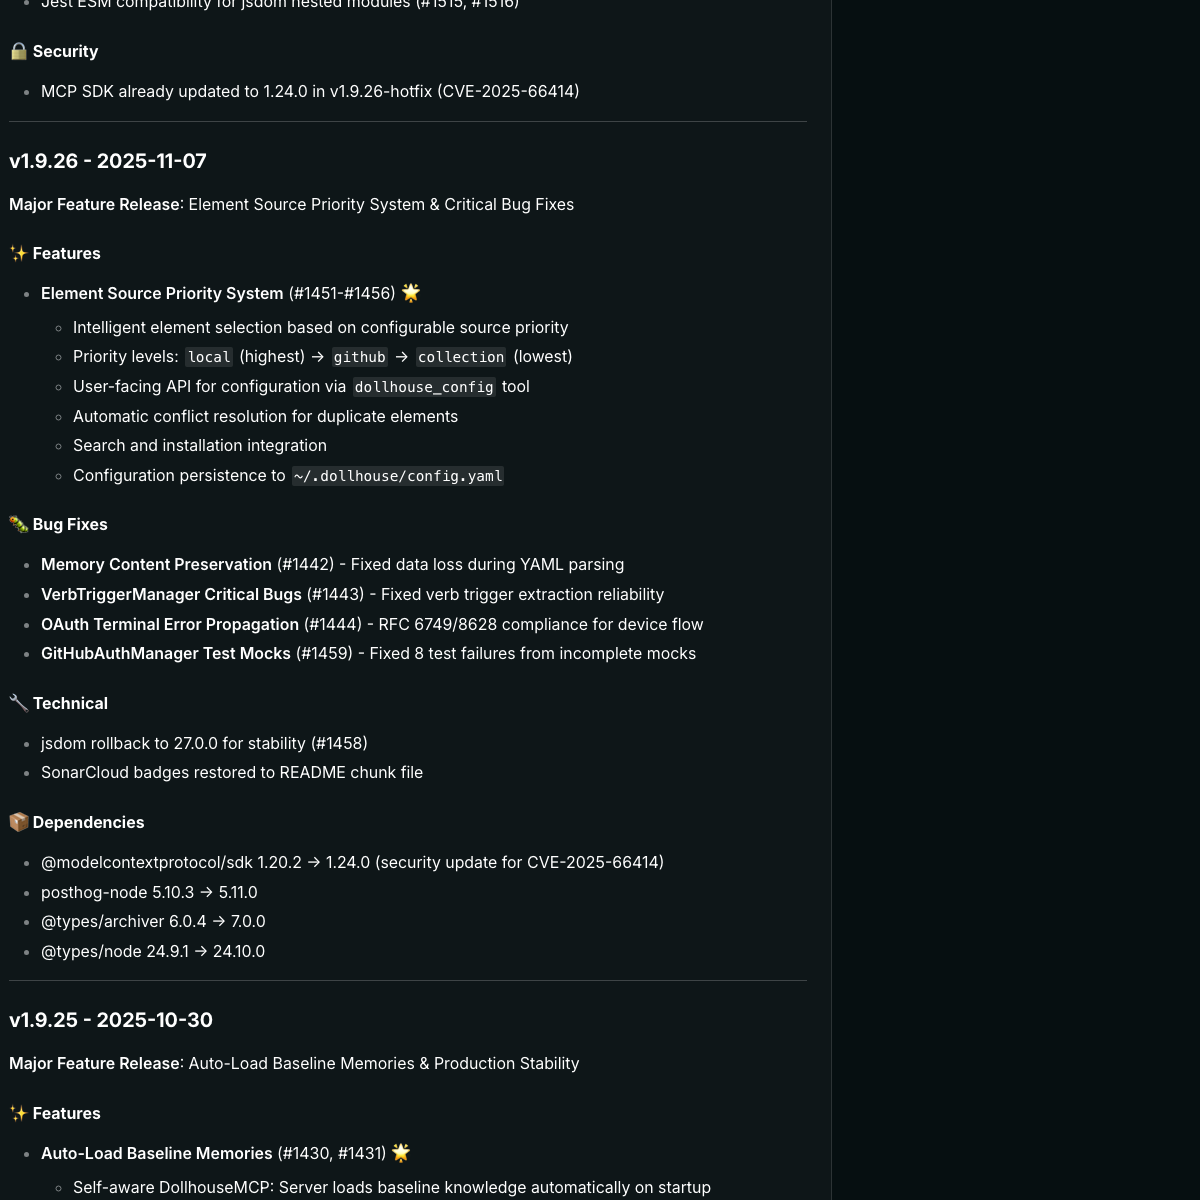Click OAuth Terminal Error Propagation text
Screen dimensions: 1200x1200
click(x=170, y=624)
